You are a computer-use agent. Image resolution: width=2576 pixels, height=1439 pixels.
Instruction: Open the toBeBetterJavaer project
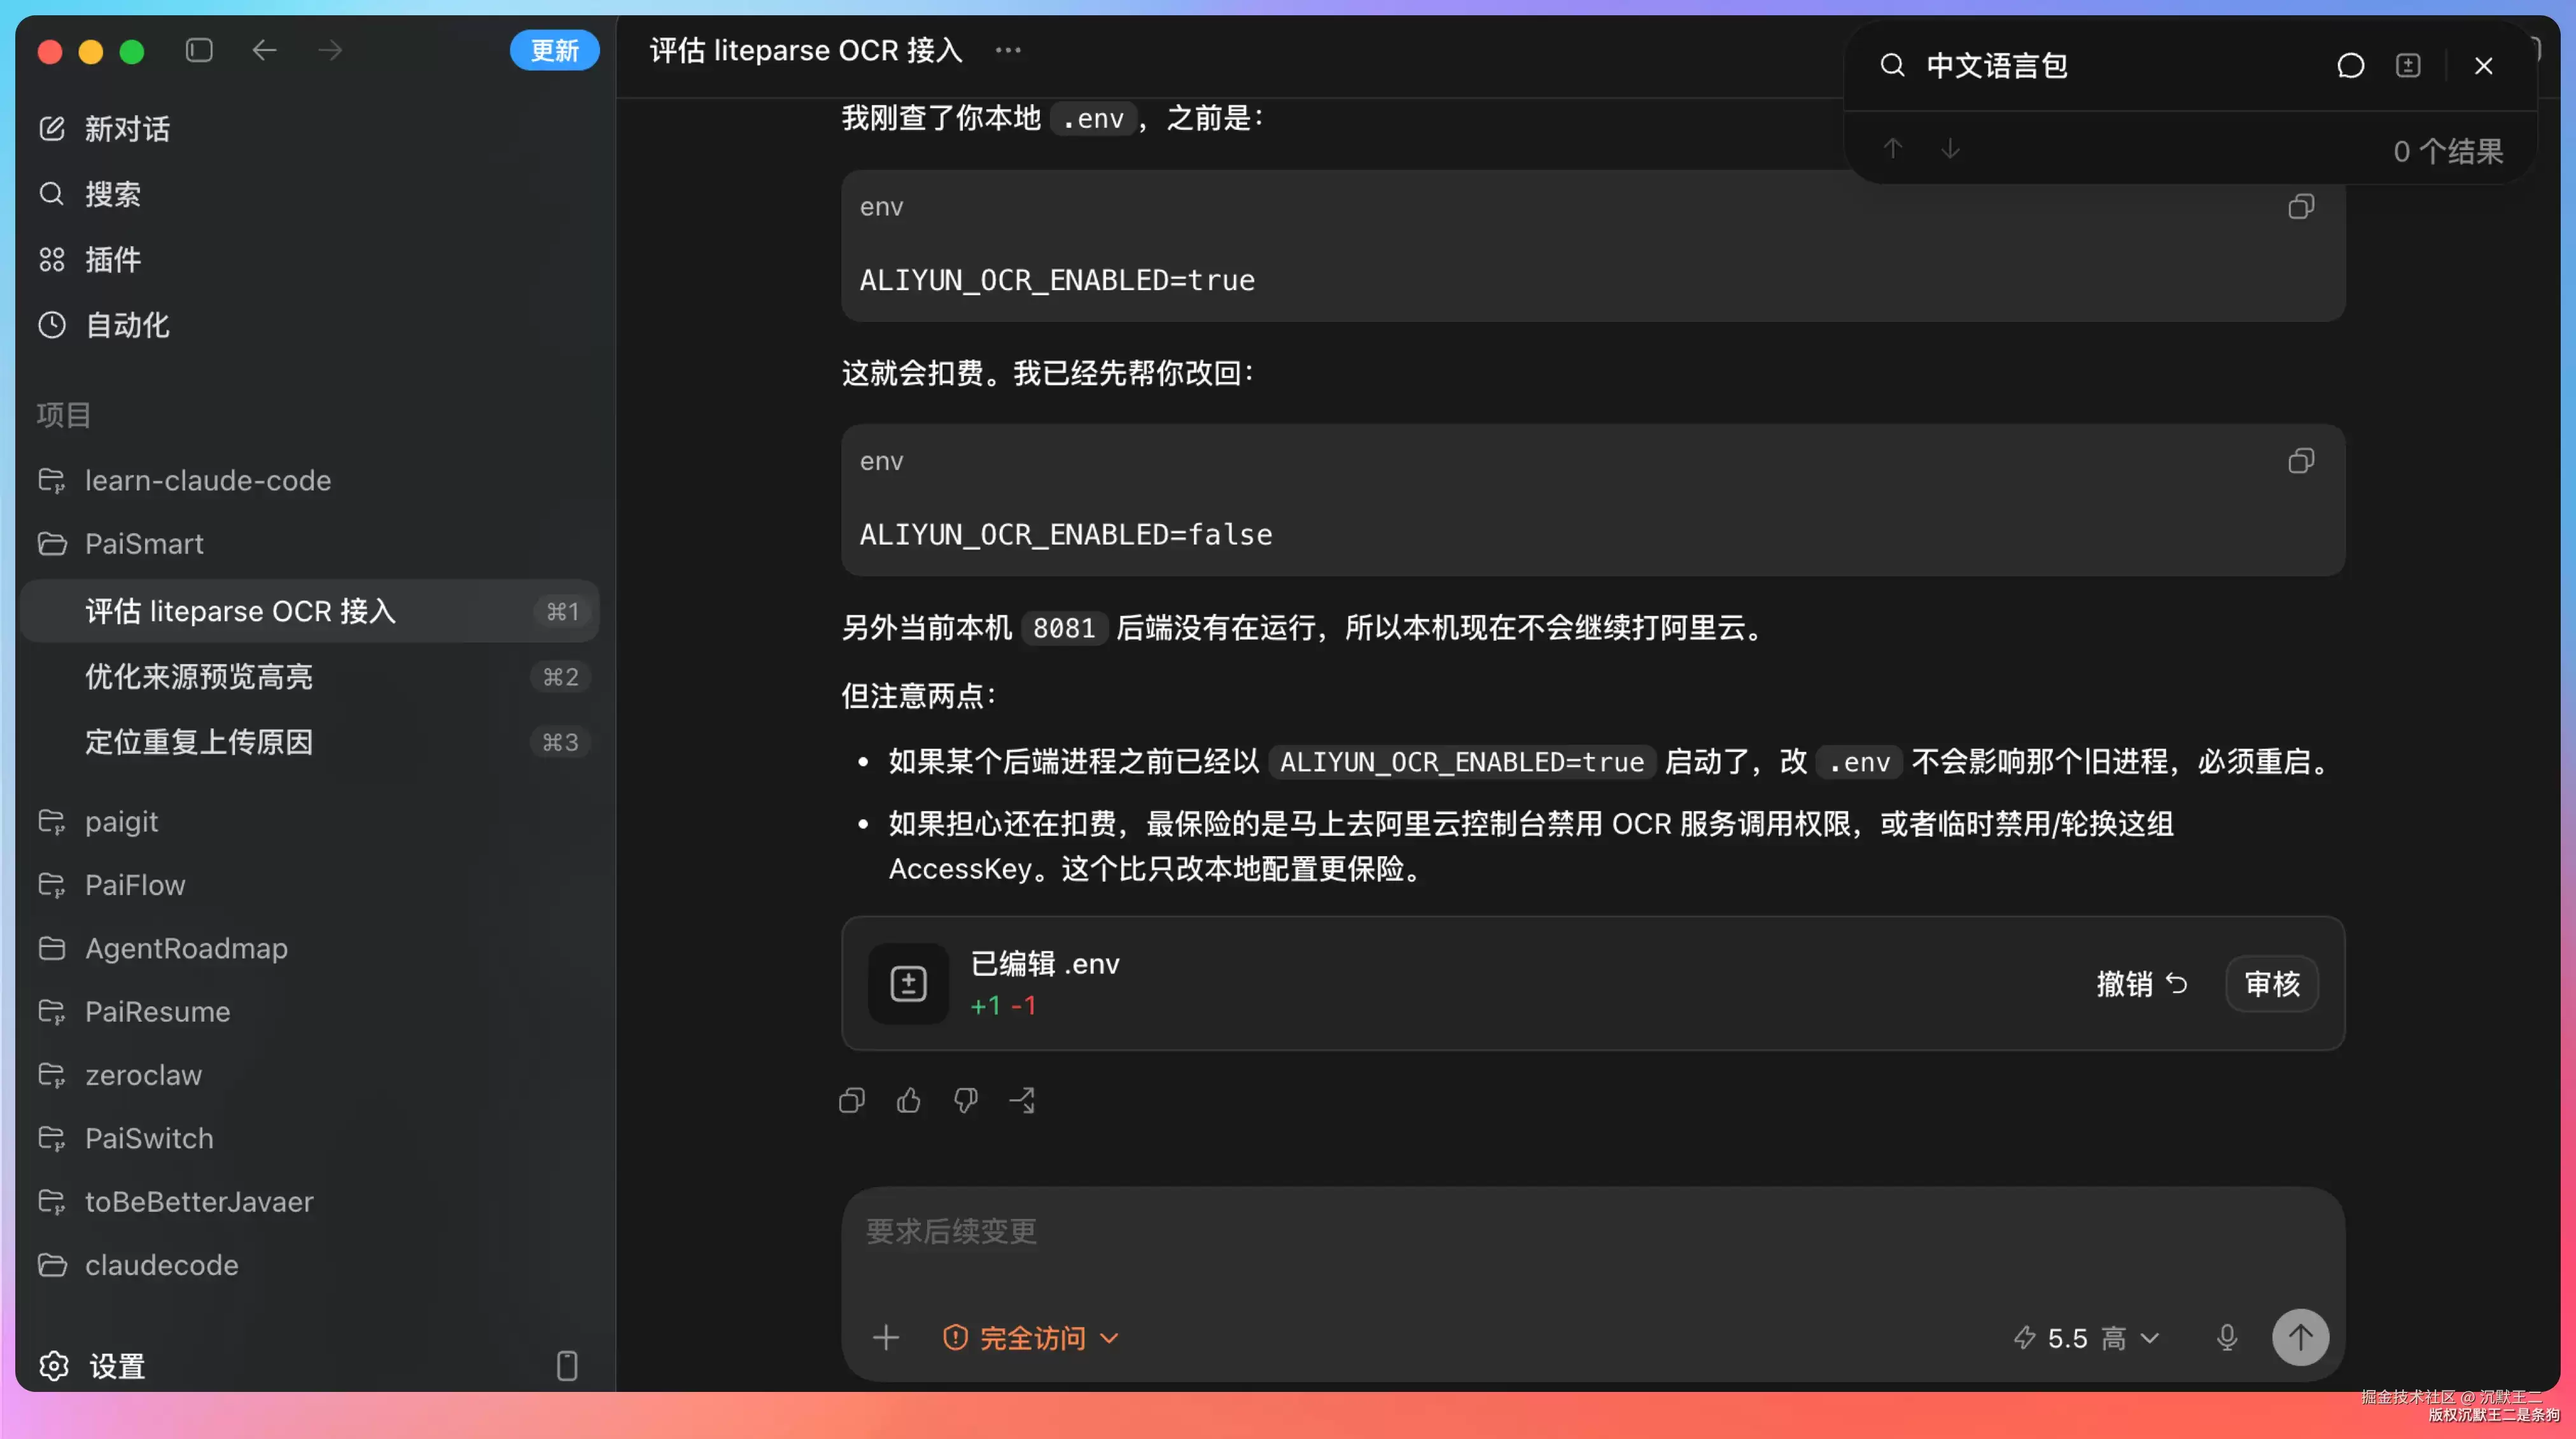coord(308,1202)
